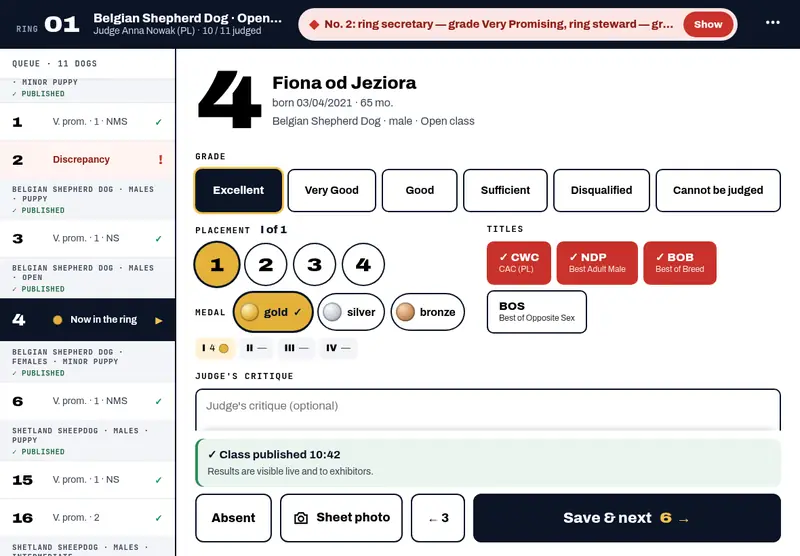Click the silver medal coin icon
Image resolution: width=800 pixels, height=556 pixels.
pos(332,312)
